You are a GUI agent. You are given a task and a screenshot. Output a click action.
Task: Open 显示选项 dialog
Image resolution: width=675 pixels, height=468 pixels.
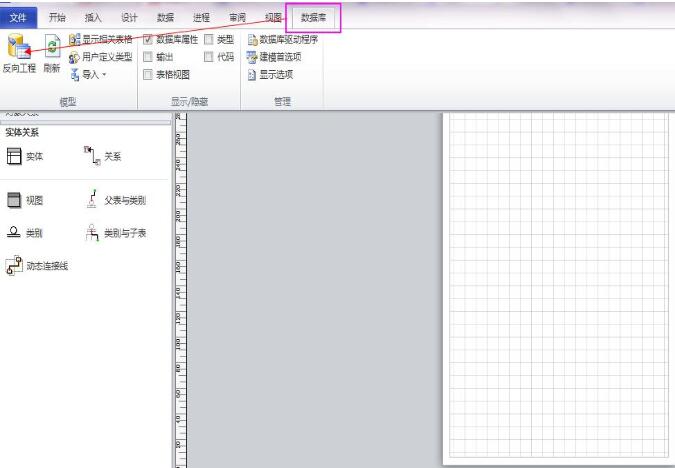[x=270, y=74]
